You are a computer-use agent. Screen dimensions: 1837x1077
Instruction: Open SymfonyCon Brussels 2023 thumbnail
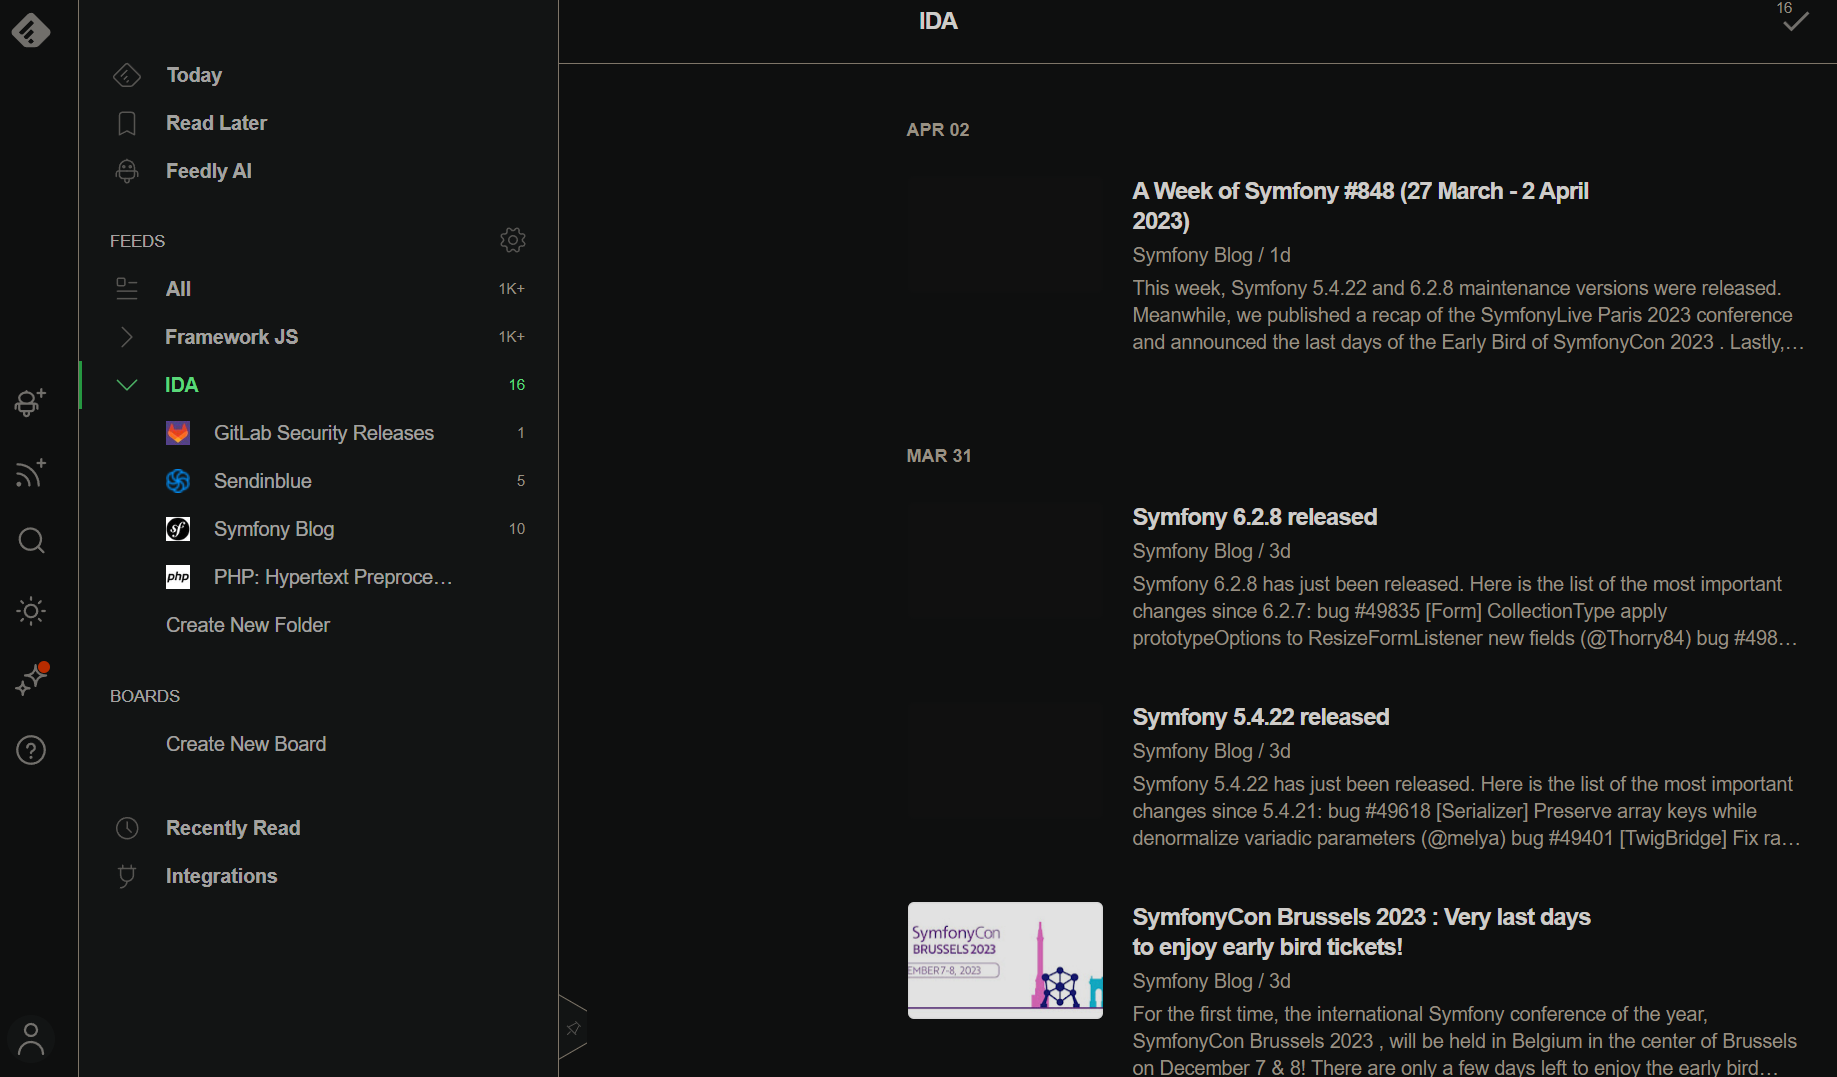pos(1005,960)
